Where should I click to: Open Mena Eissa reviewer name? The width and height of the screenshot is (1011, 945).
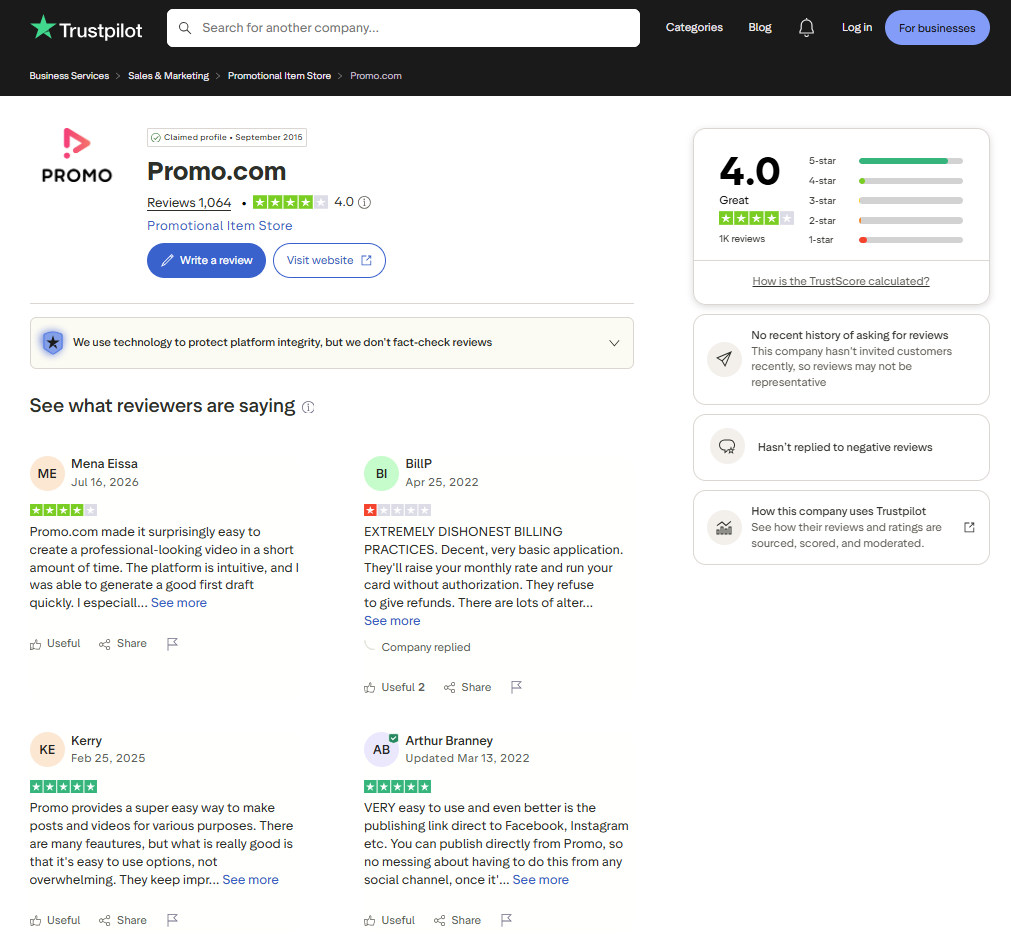(104, 463)
